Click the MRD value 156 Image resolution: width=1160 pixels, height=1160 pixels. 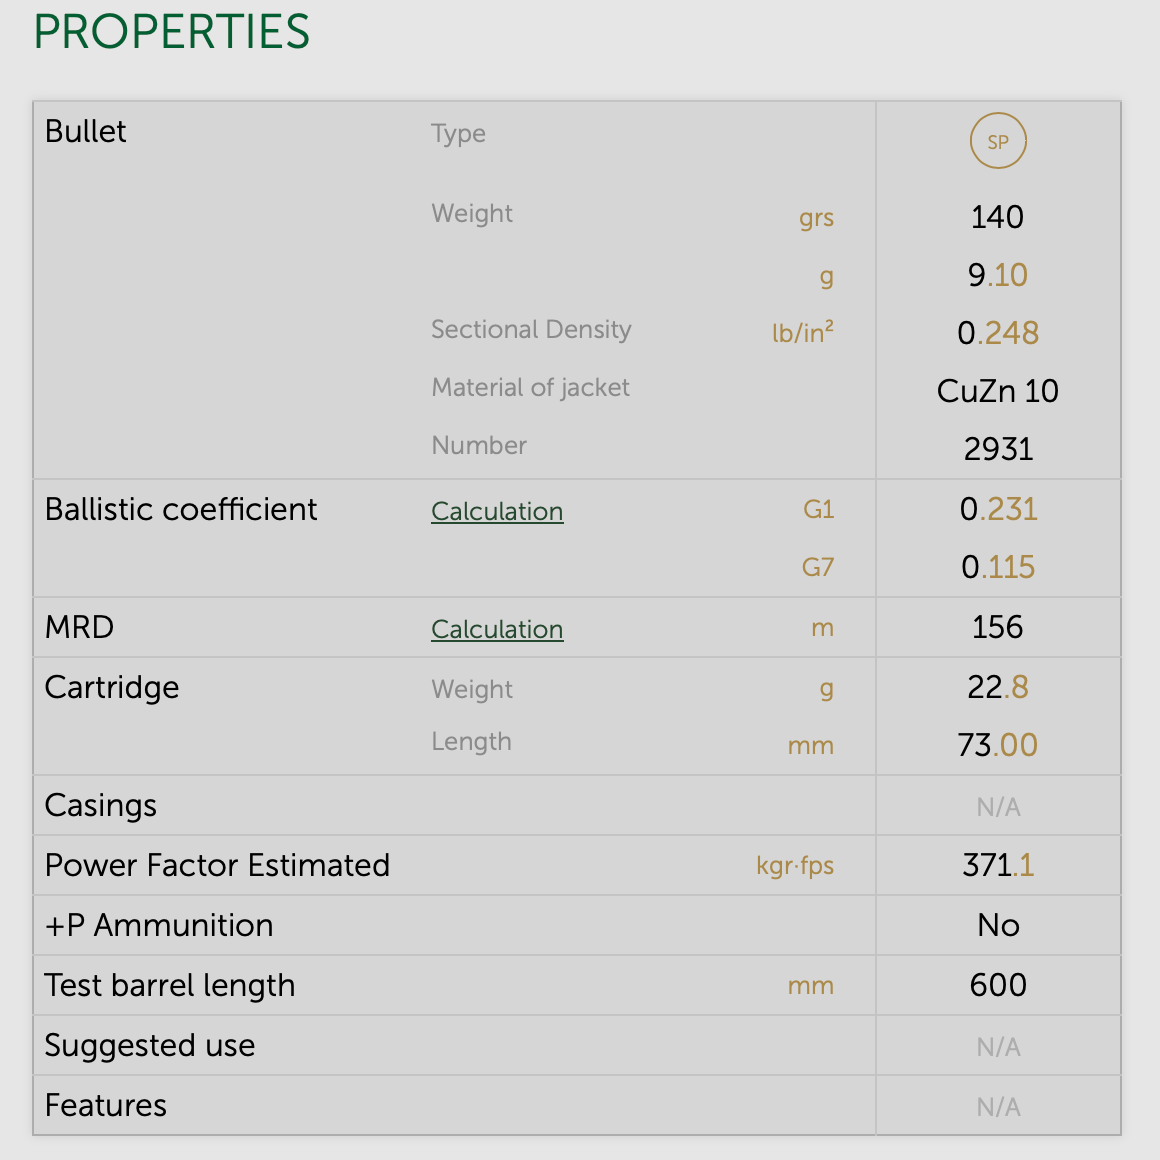tap(997, 627)
